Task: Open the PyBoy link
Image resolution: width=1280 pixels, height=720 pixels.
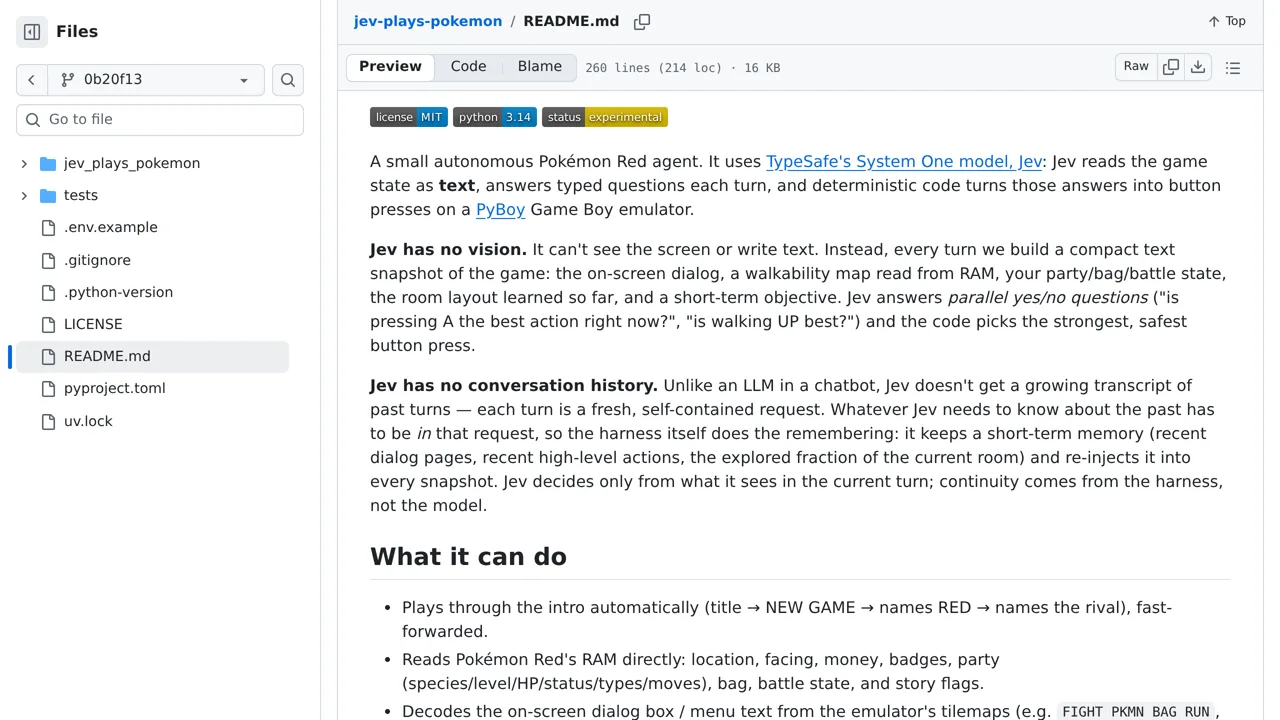Action: (500, 209)
